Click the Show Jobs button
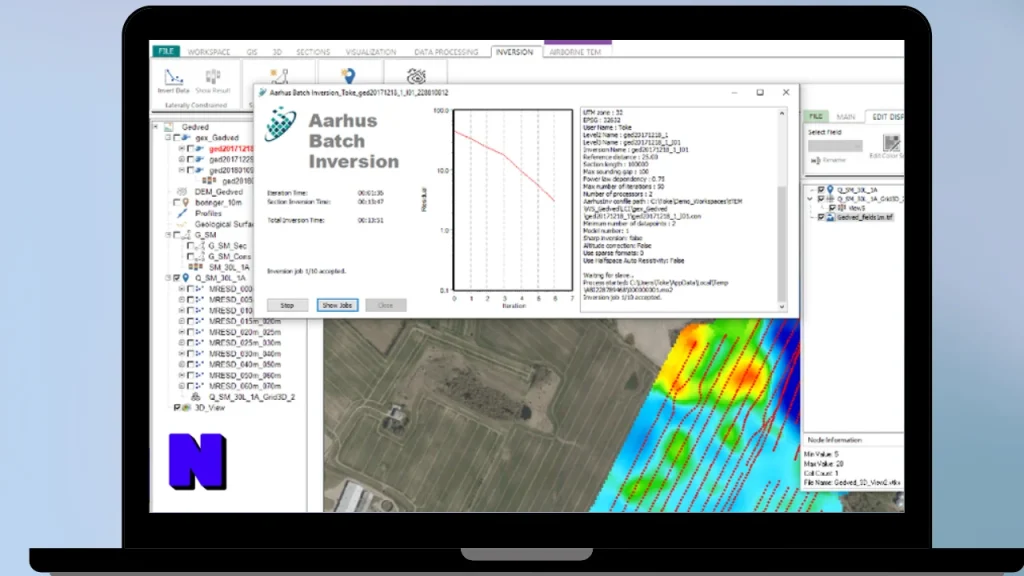Screen dimensions: 1024x576 point(337,305)
